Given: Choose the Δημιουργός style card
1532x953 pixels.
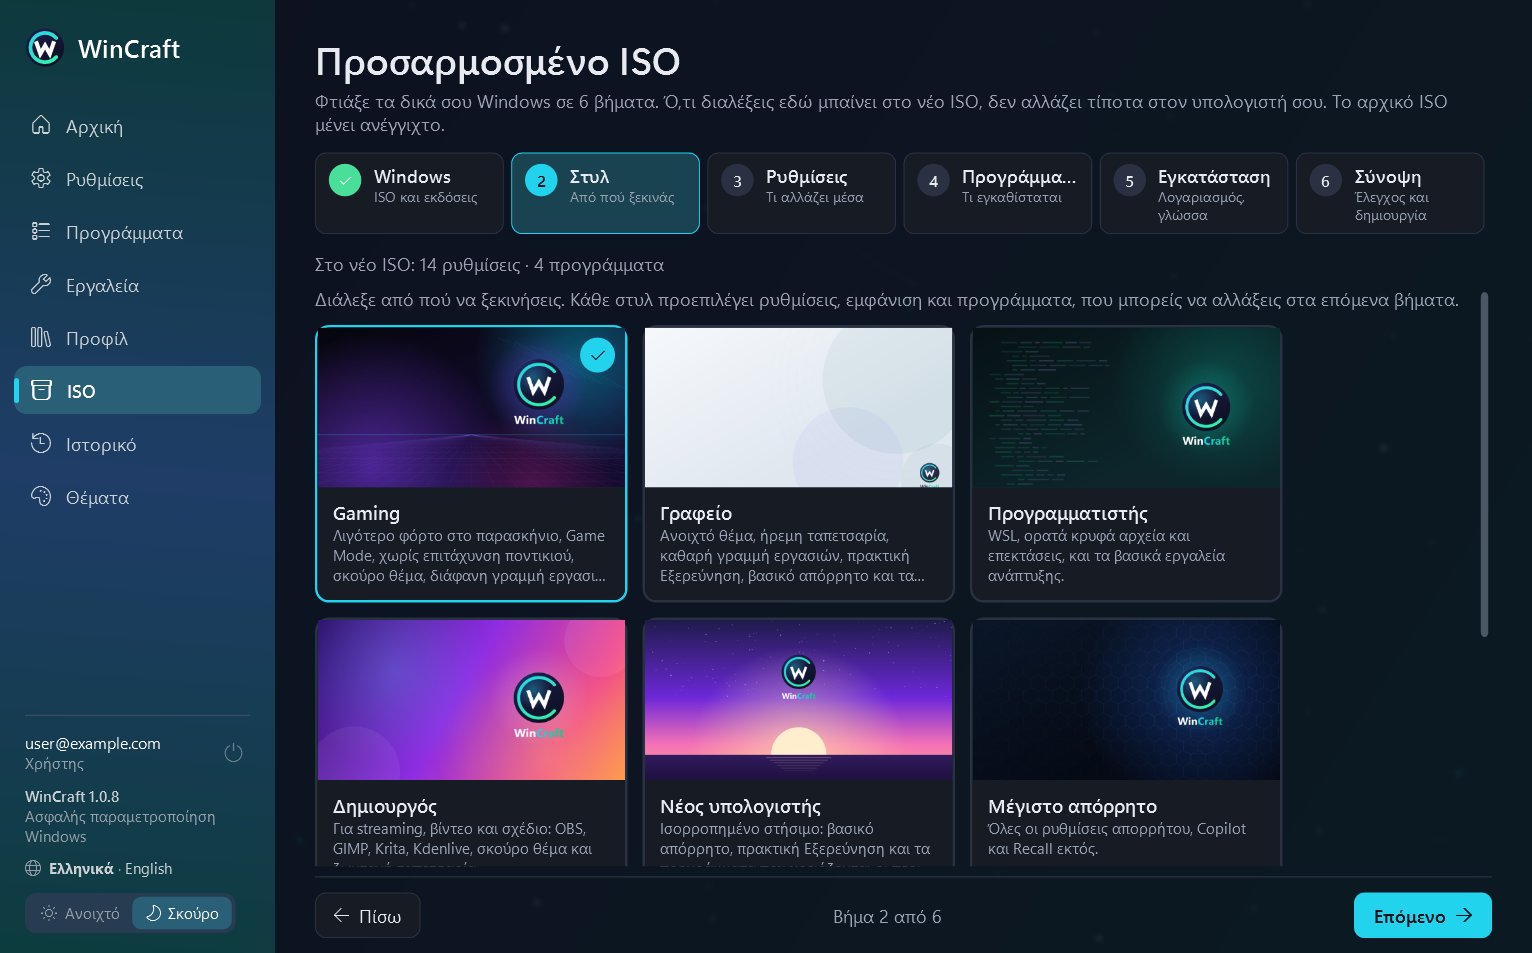Looking at the screenshot, I should [471, 742].
